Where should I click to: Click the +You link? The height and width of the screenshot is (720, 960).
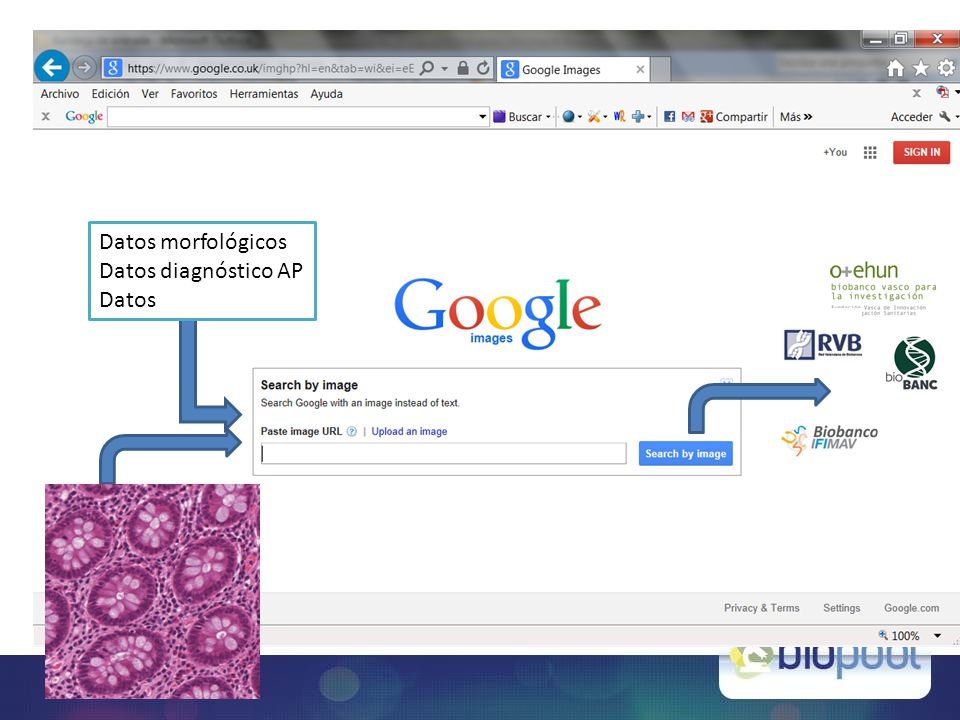pos(835,152)
